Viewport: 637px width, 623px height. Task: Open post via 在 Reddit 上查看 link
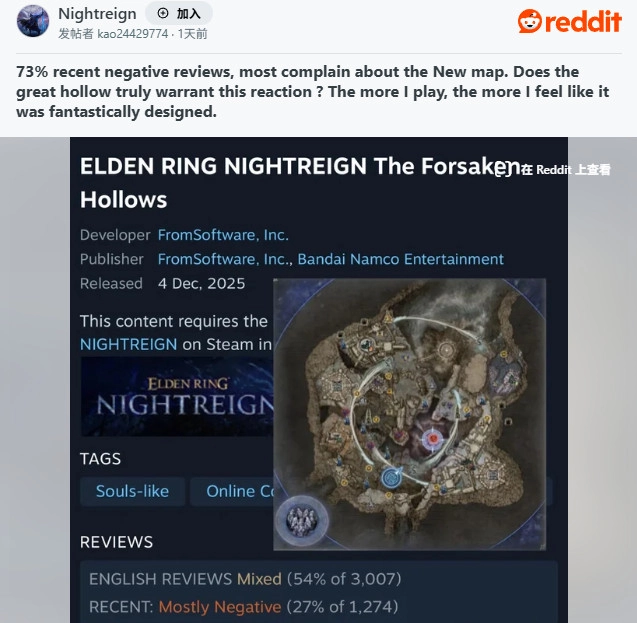(x=553, y=169)
